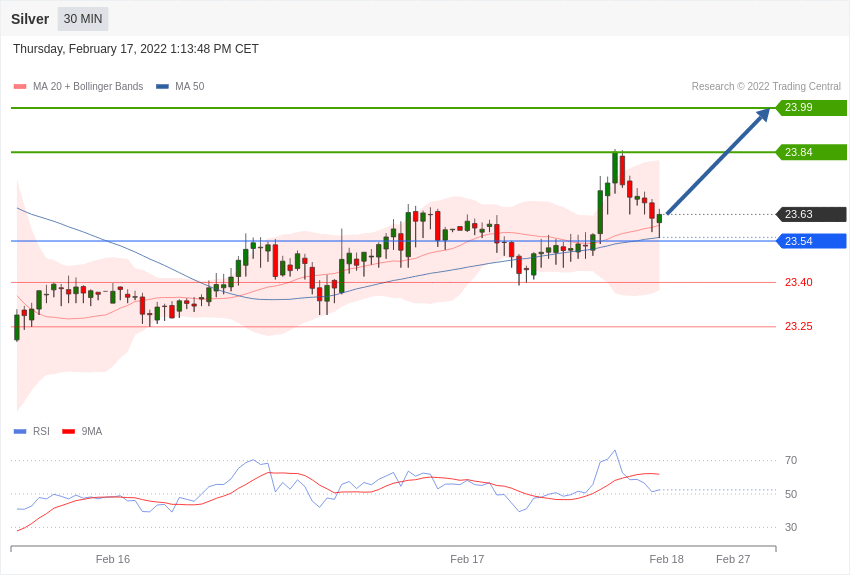
Task: Click the '9MA' legend label
Action: point(92,431)
